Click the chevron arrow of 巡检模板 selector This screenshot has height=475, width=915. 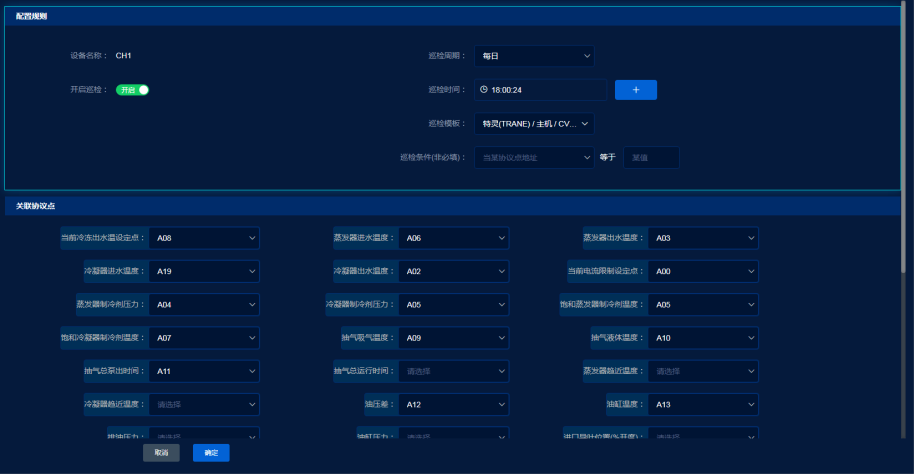(x=586, y=124)
